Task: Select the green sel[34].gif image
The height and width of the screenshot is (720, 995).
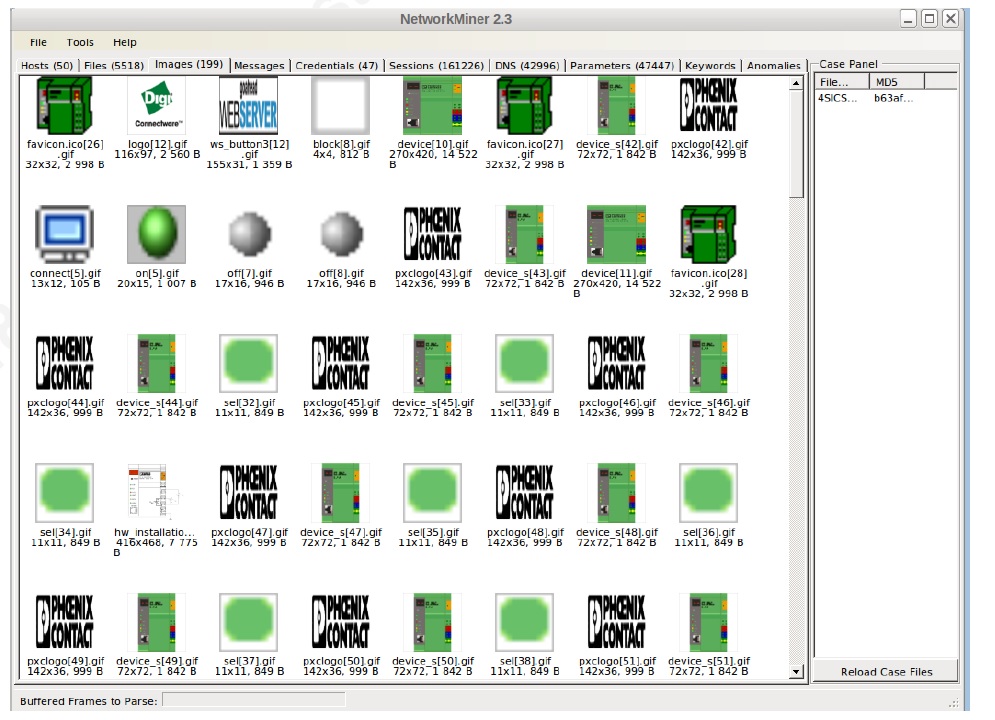Action: [x=65, y=493]
